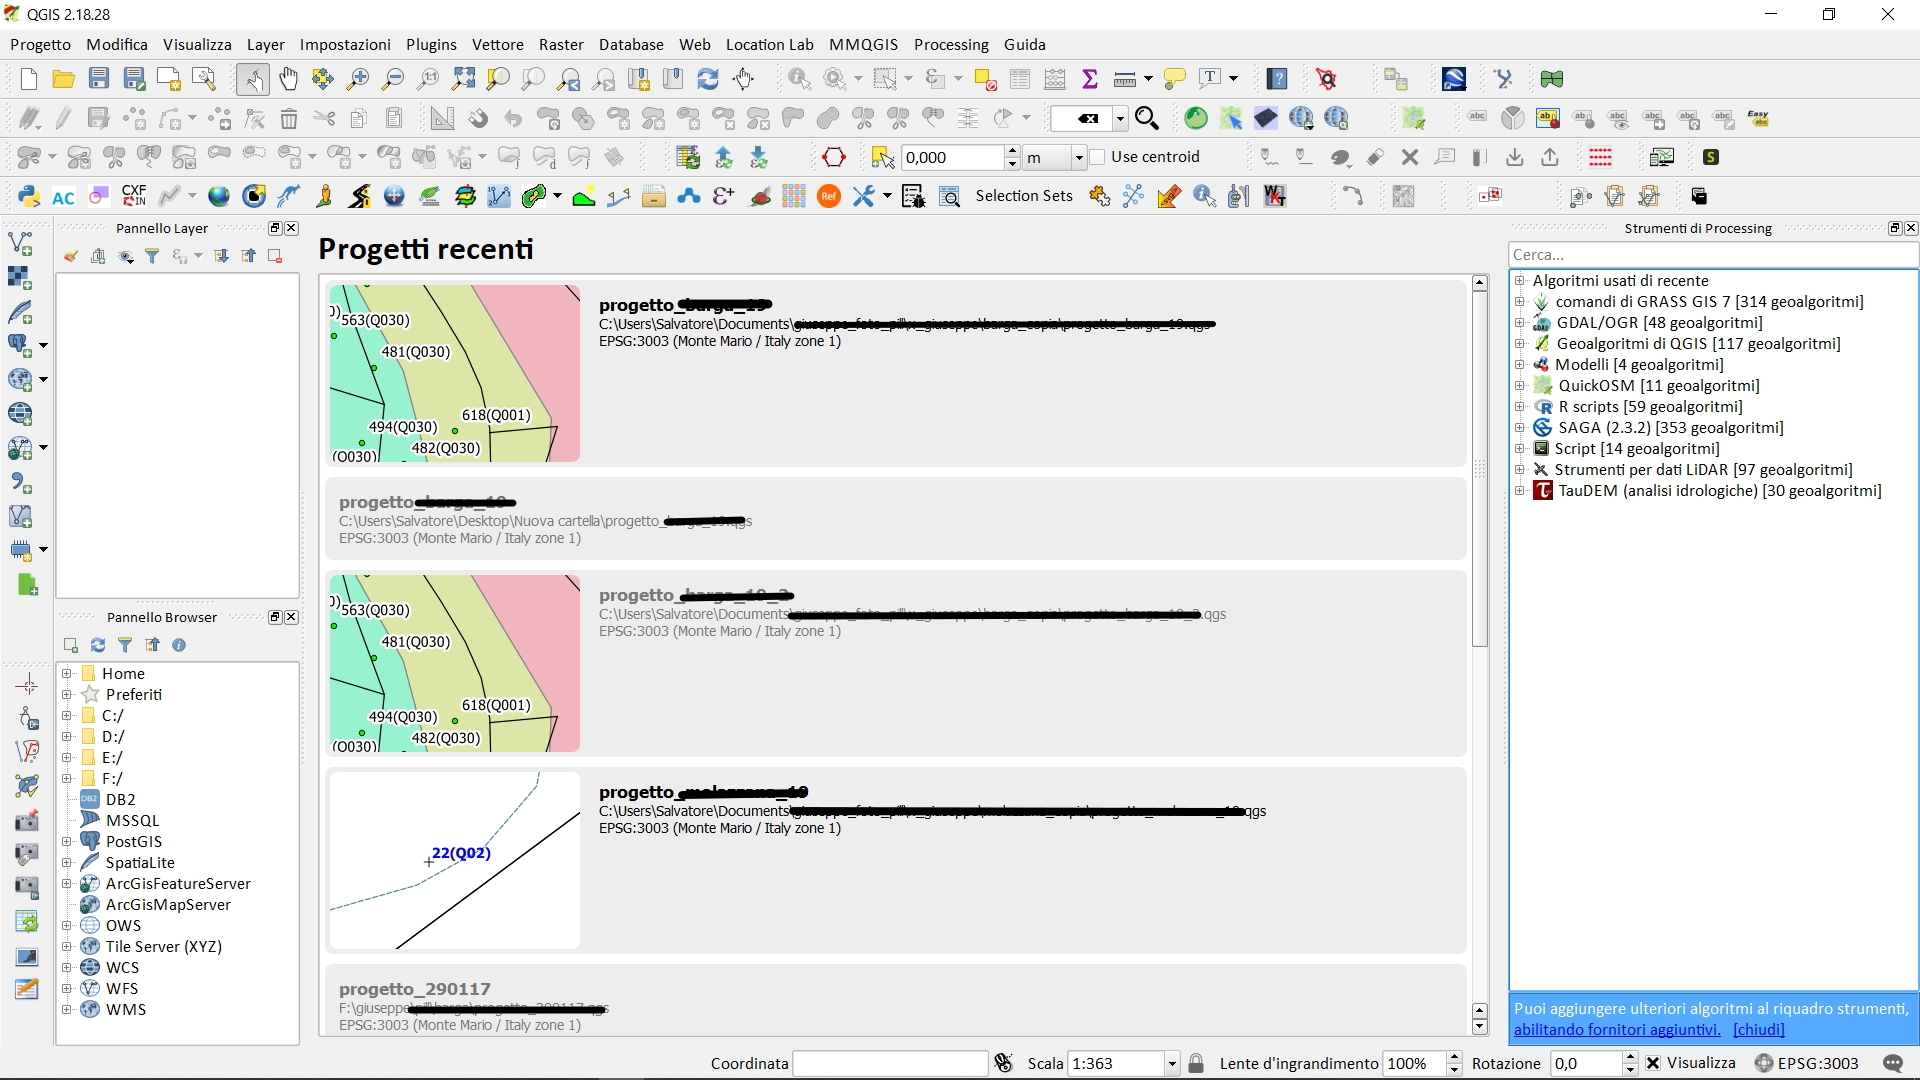Expand the Home folder in Browser

tap(67, 674)
